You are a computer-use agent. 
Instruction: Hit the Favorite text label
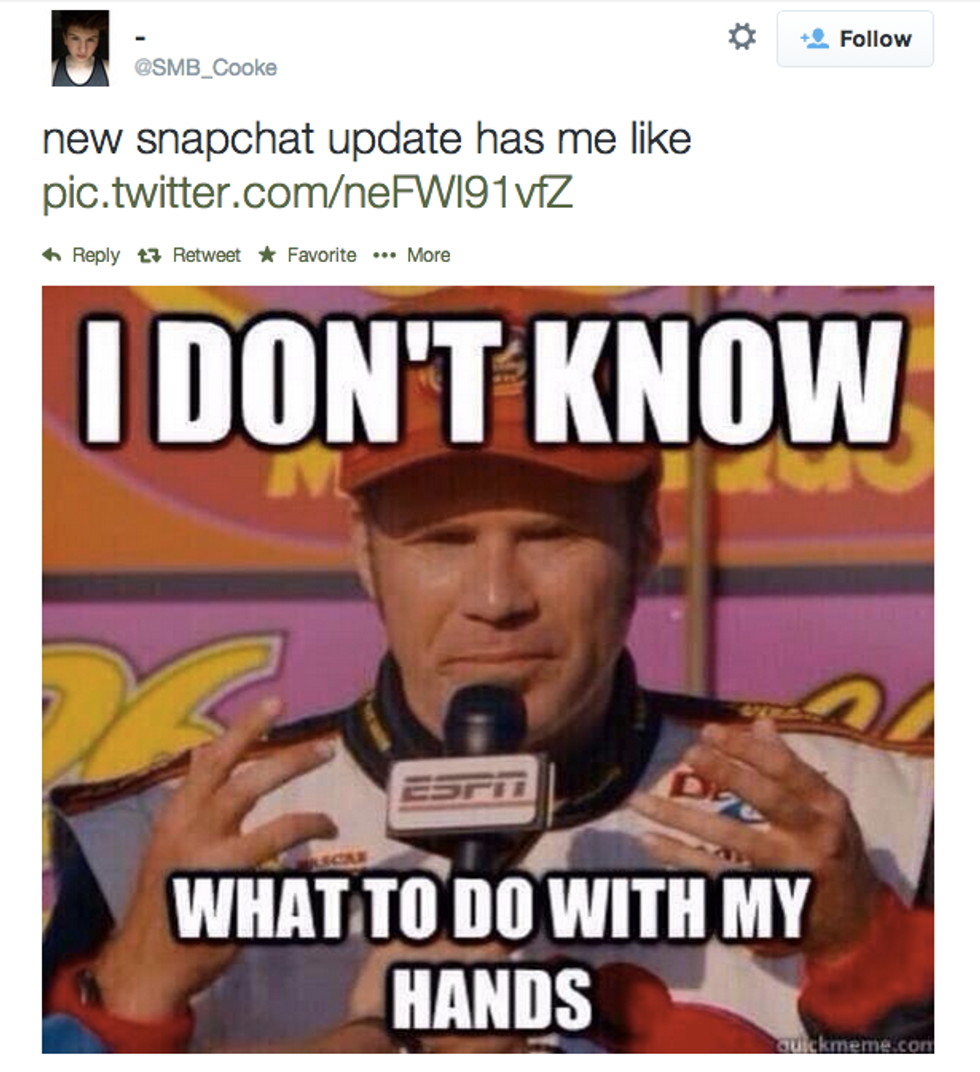321,255
